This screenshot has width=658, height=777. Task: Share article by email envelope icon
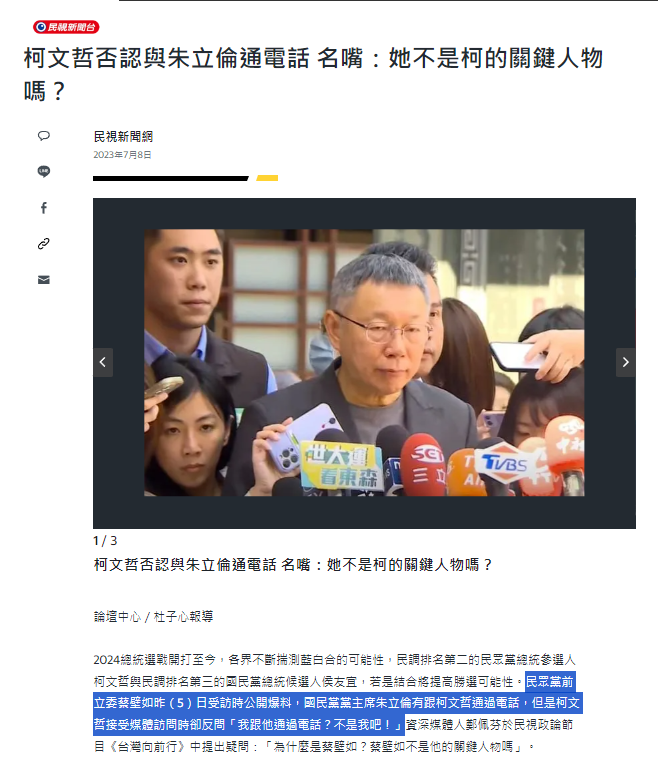[x=44, y=280]
